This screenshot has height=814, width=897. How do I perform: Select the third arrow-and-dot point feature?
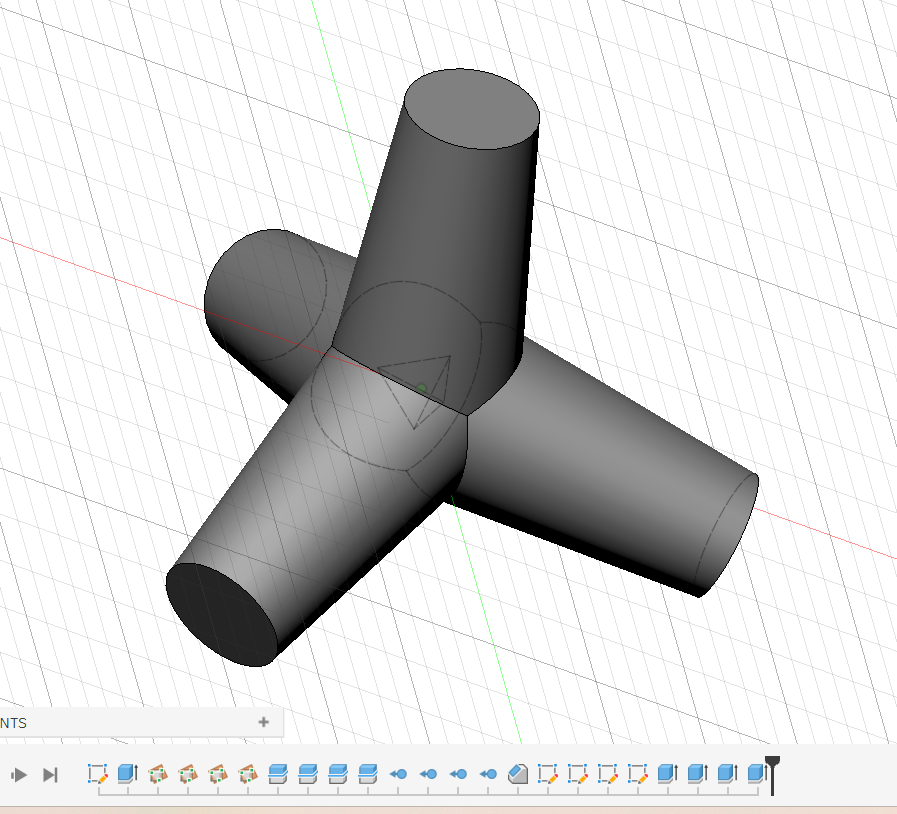pos(458,774)
